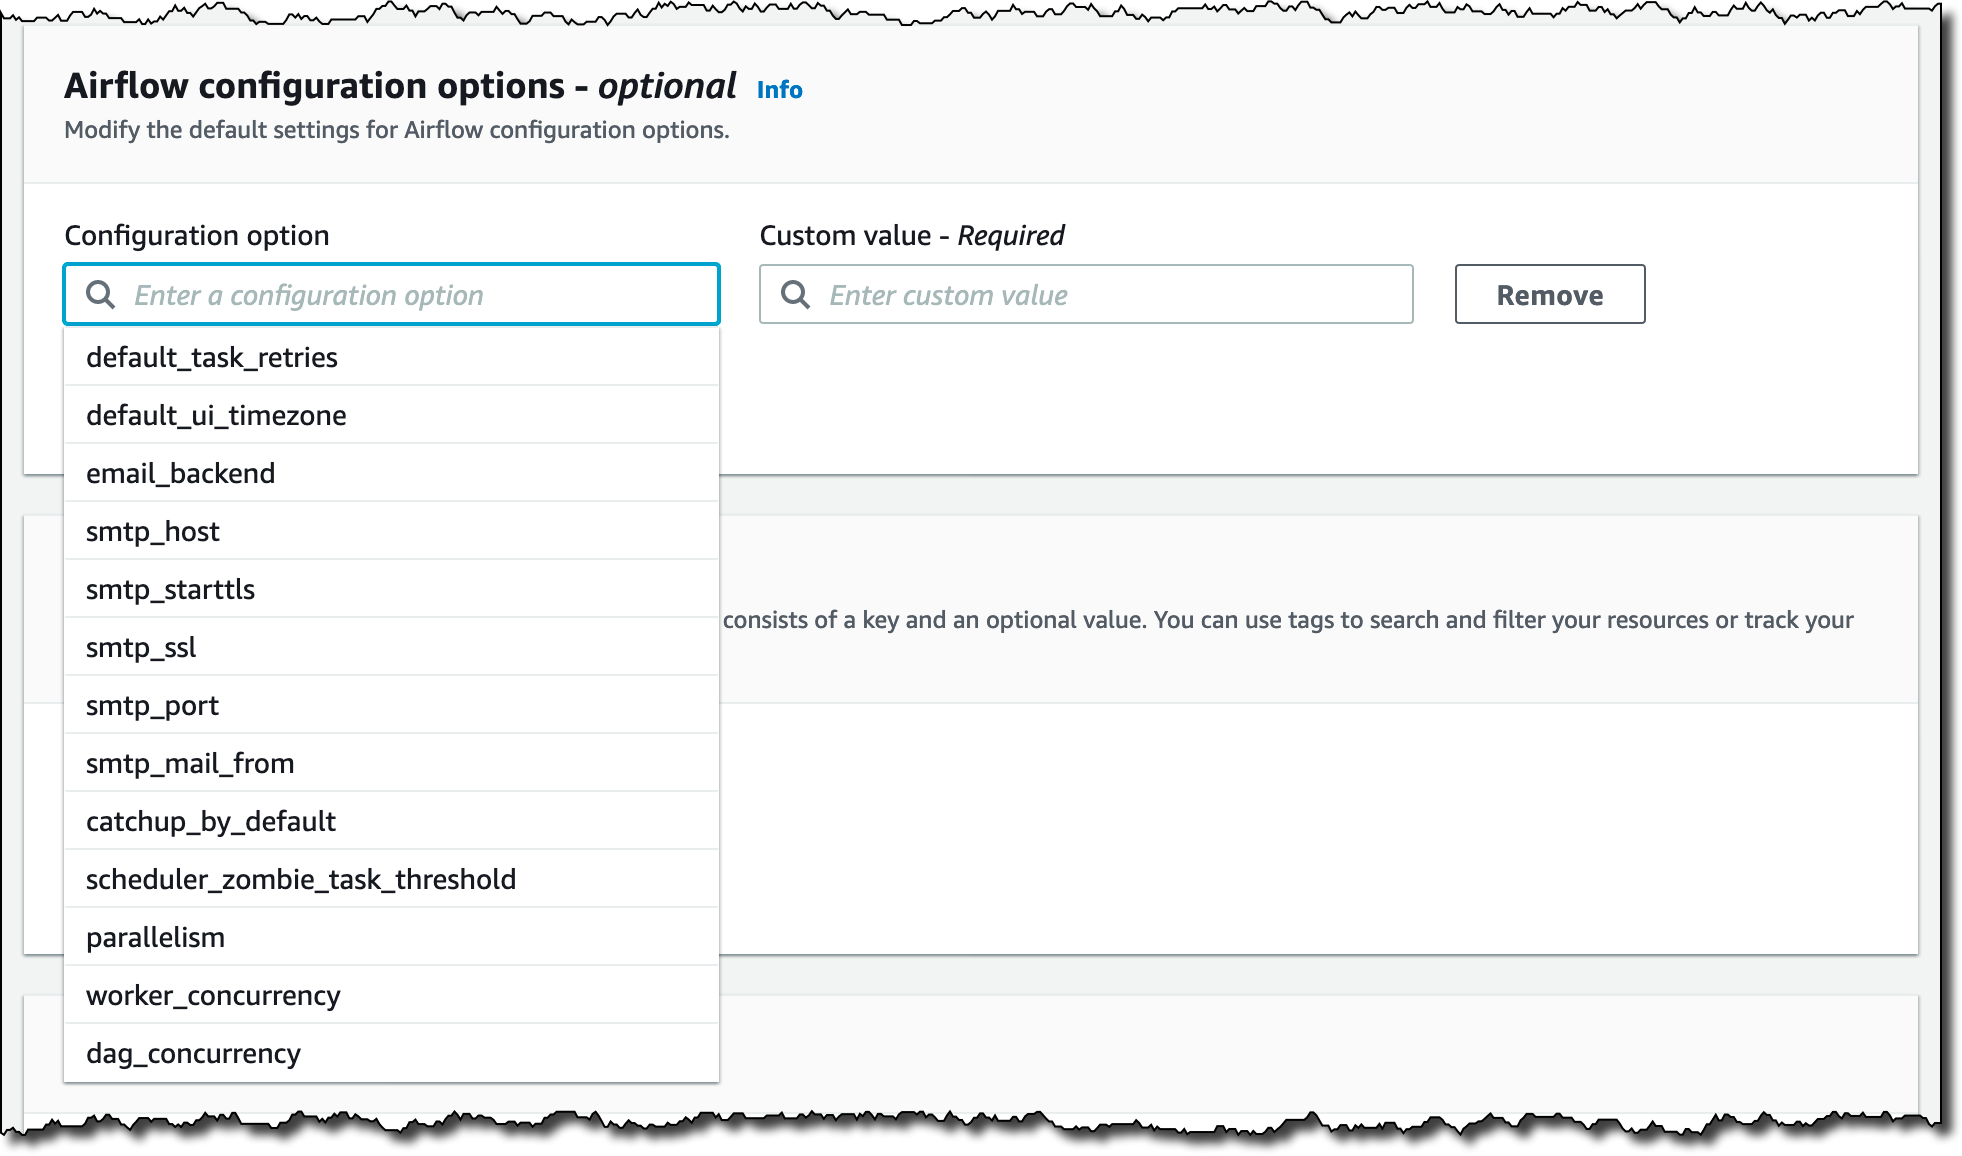Pick worker_concurrency from the list
Viewport: 1962px width, 1156px height.
213,995
